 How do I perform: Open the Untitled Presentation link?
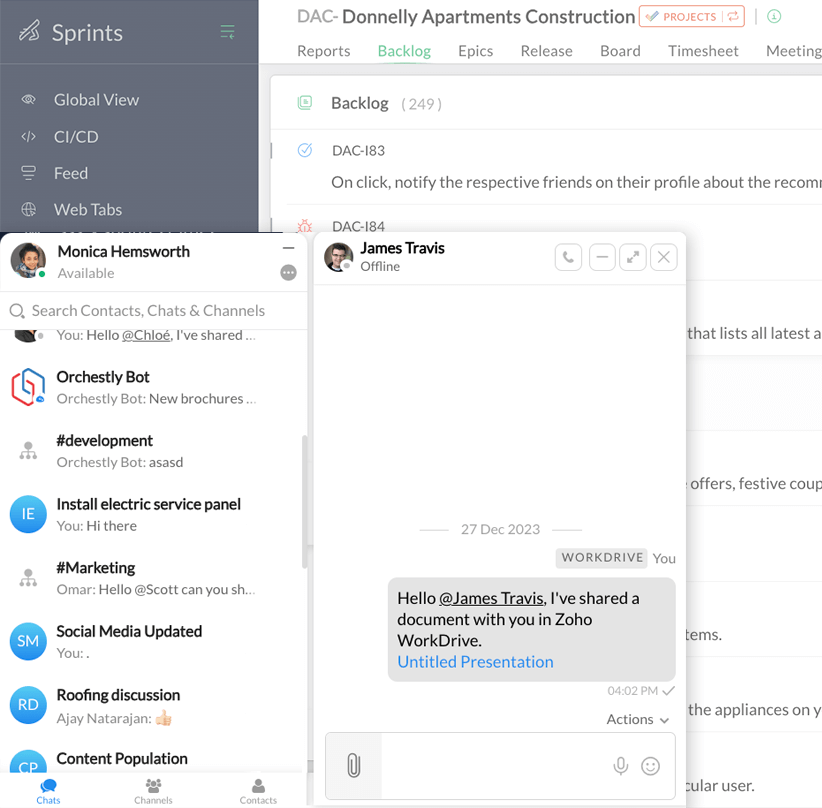[x=475, y=662]
